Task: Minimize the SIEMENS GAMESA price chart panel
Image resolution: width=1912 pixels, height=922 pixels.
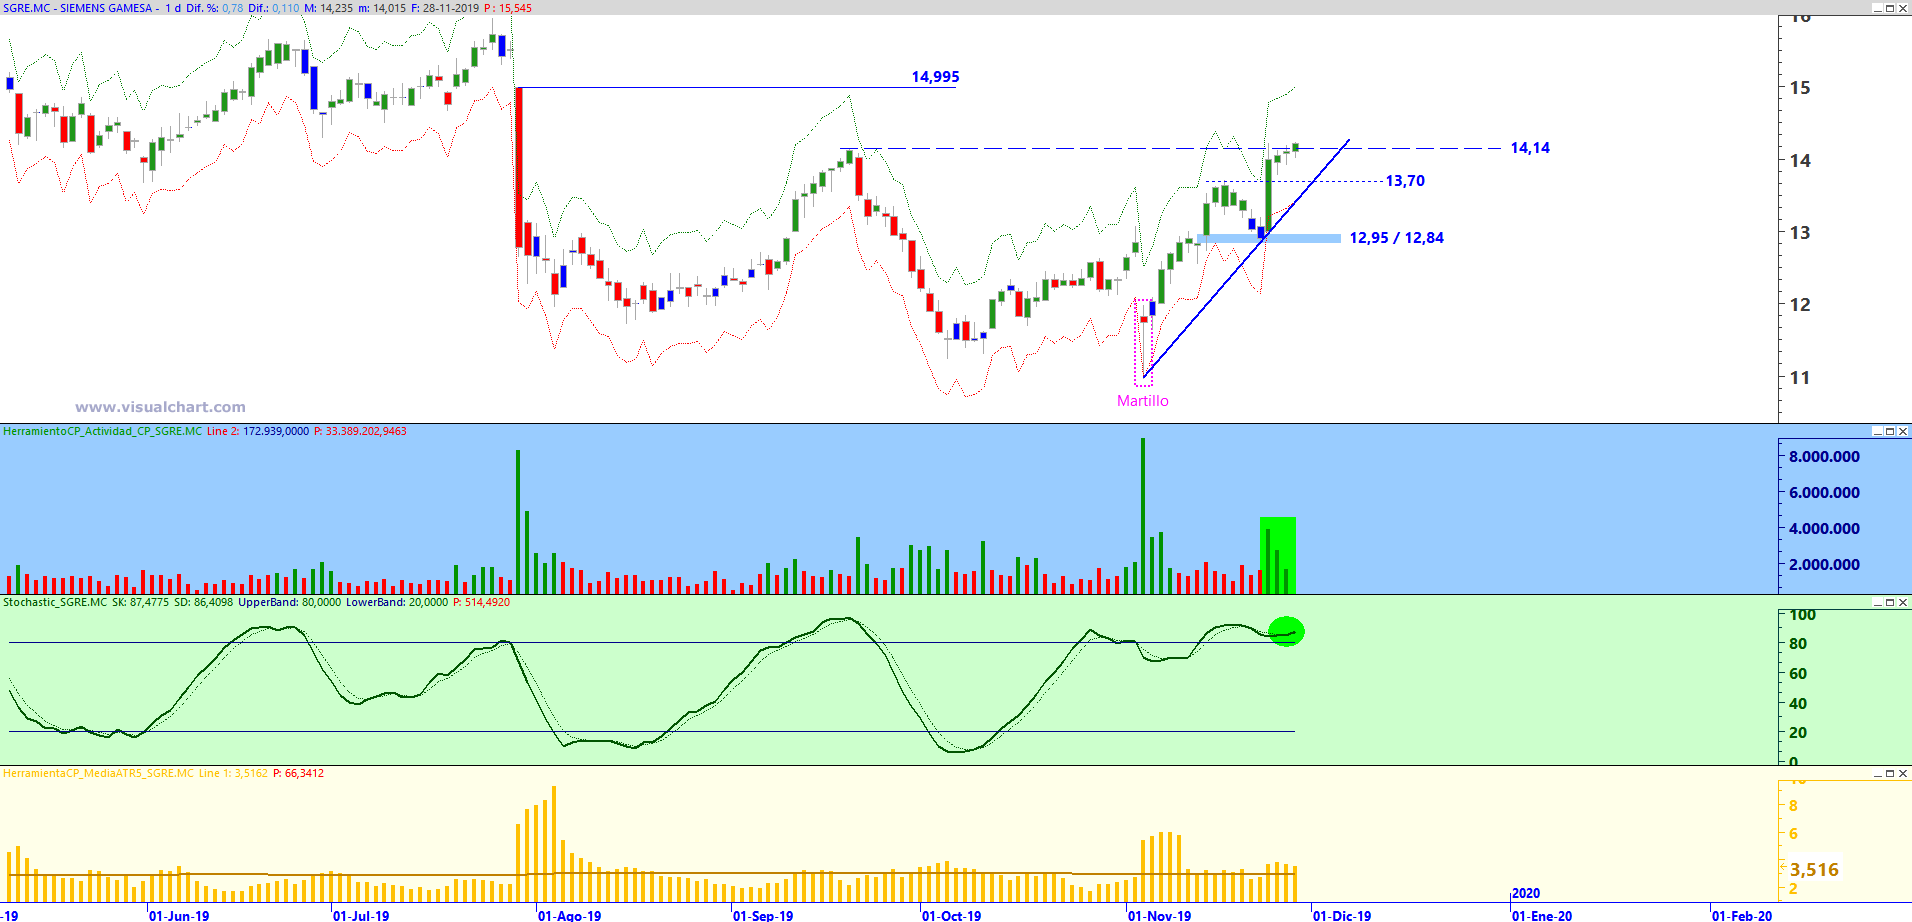Action: coord(1877,8)
